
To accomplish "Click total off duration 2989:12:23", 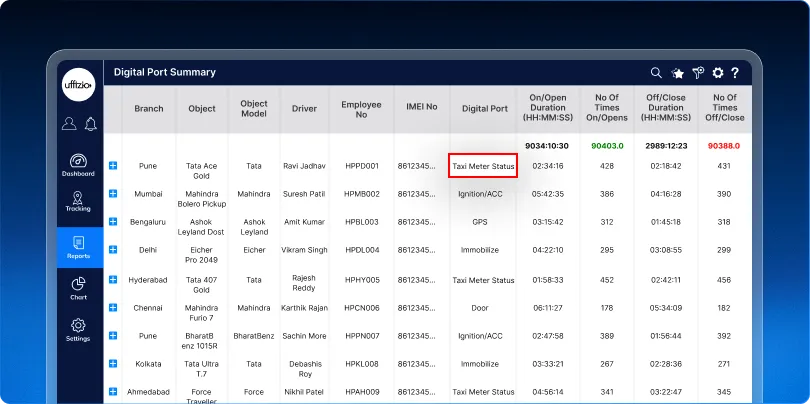I will tap(666, 146).
